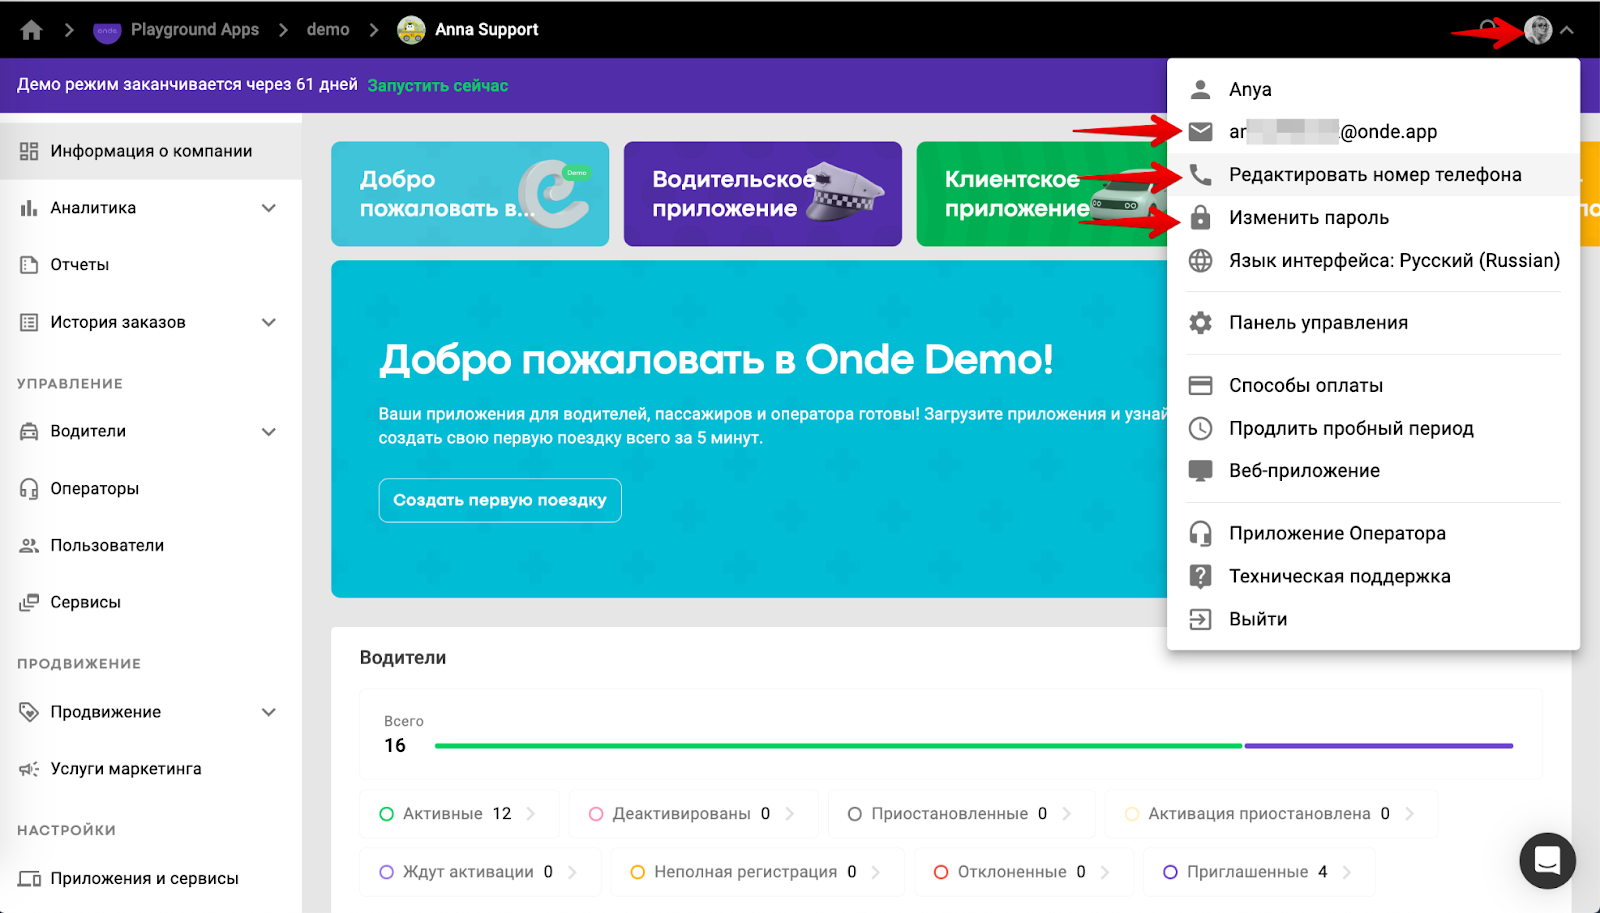The height and width of the screenshot is (913, 1600).
Task: Click the gear icon for control panel
Action: pyautogui.click(x=1200, y=323)
